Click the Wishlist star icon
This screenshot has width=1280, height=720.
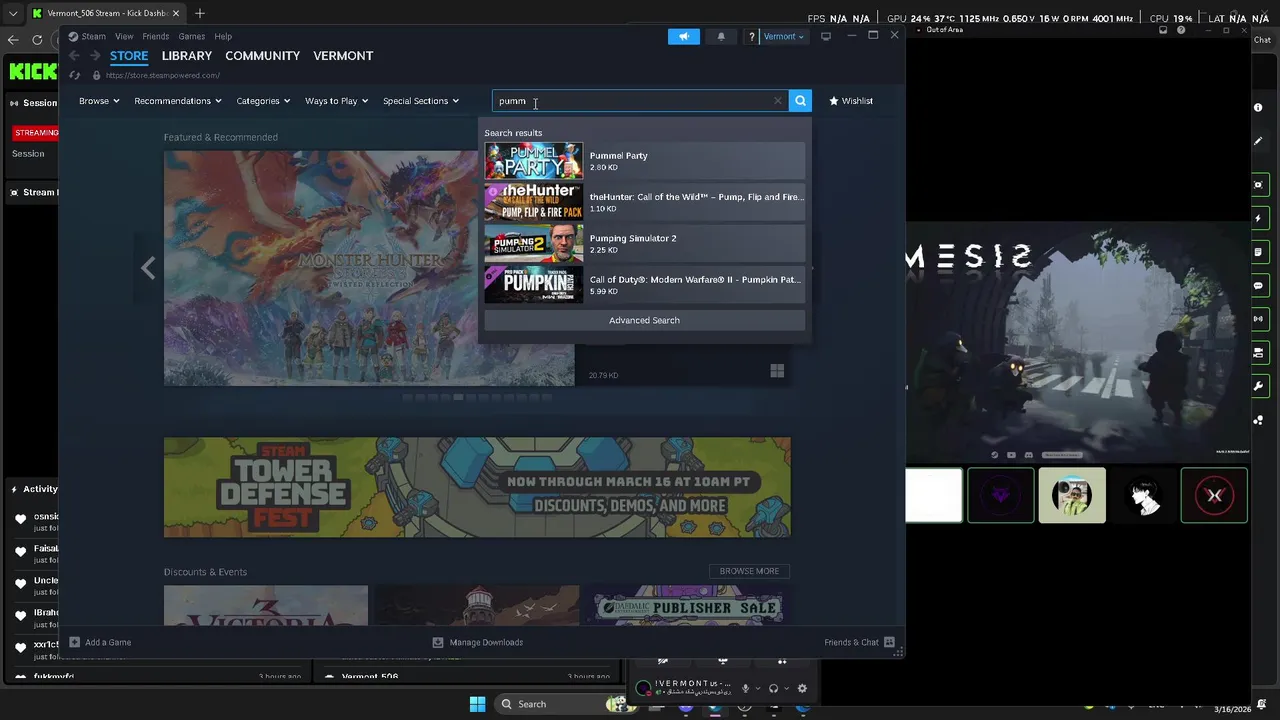[834, 101]
